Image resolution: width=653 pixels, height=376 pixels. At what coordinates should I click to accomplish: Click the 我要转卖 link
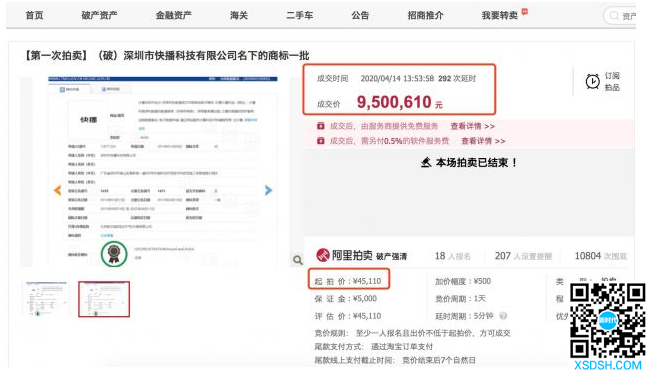click(499, 15)
